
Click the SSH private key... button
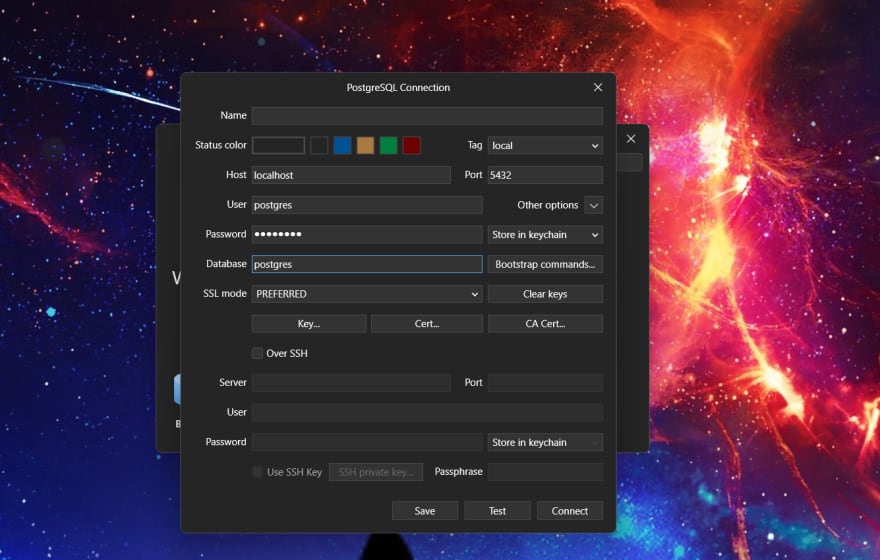click(375, 472)
